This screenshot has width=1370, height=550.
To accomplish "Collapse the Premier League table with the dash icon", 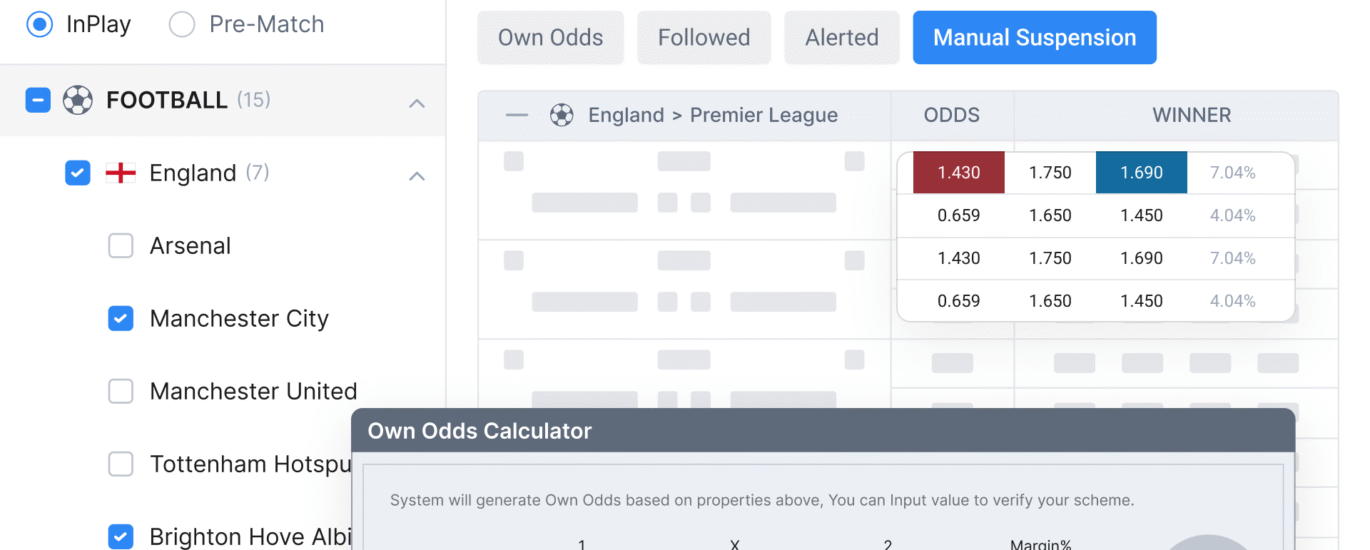I will pos(517,115).
